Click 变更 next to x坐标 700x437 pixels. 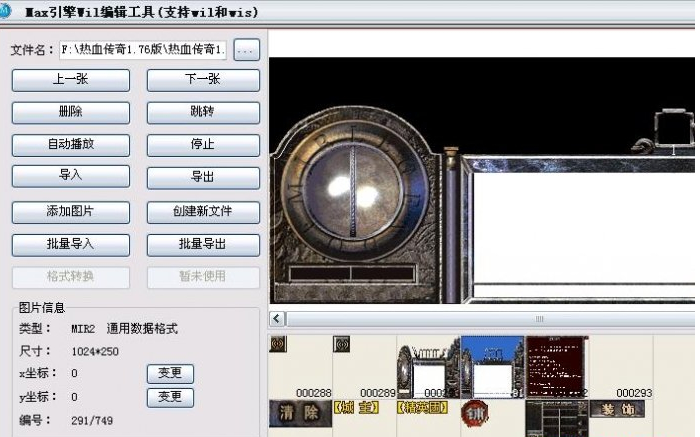170,373
